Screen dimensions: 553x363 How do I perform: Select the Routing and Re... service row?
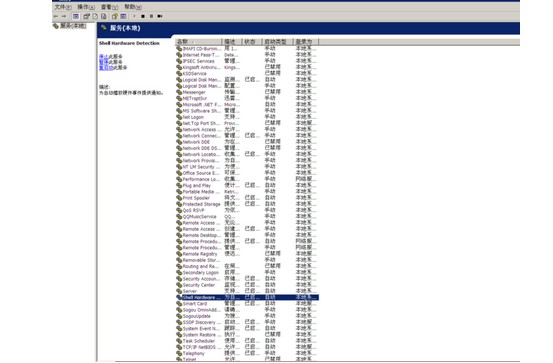[247, 266]
